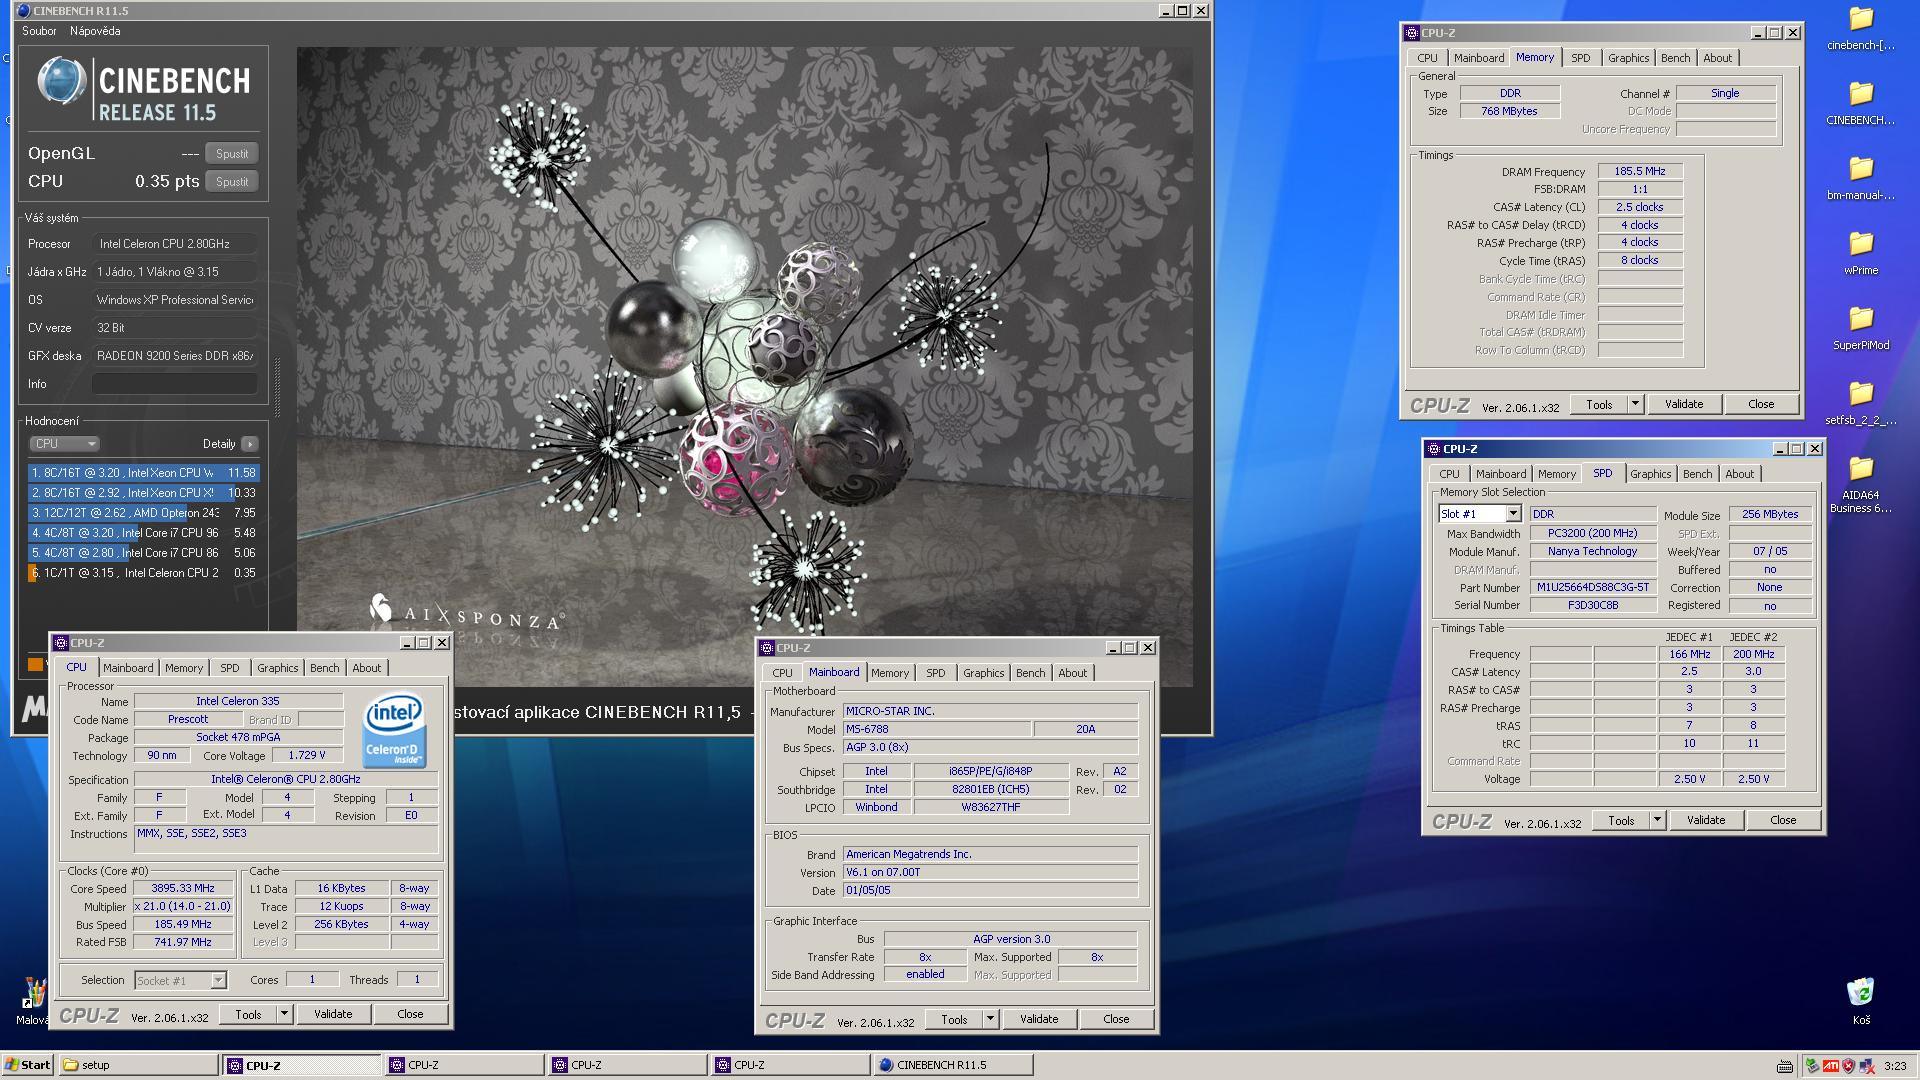Select the setup taskbar item

coord(138,1065)
